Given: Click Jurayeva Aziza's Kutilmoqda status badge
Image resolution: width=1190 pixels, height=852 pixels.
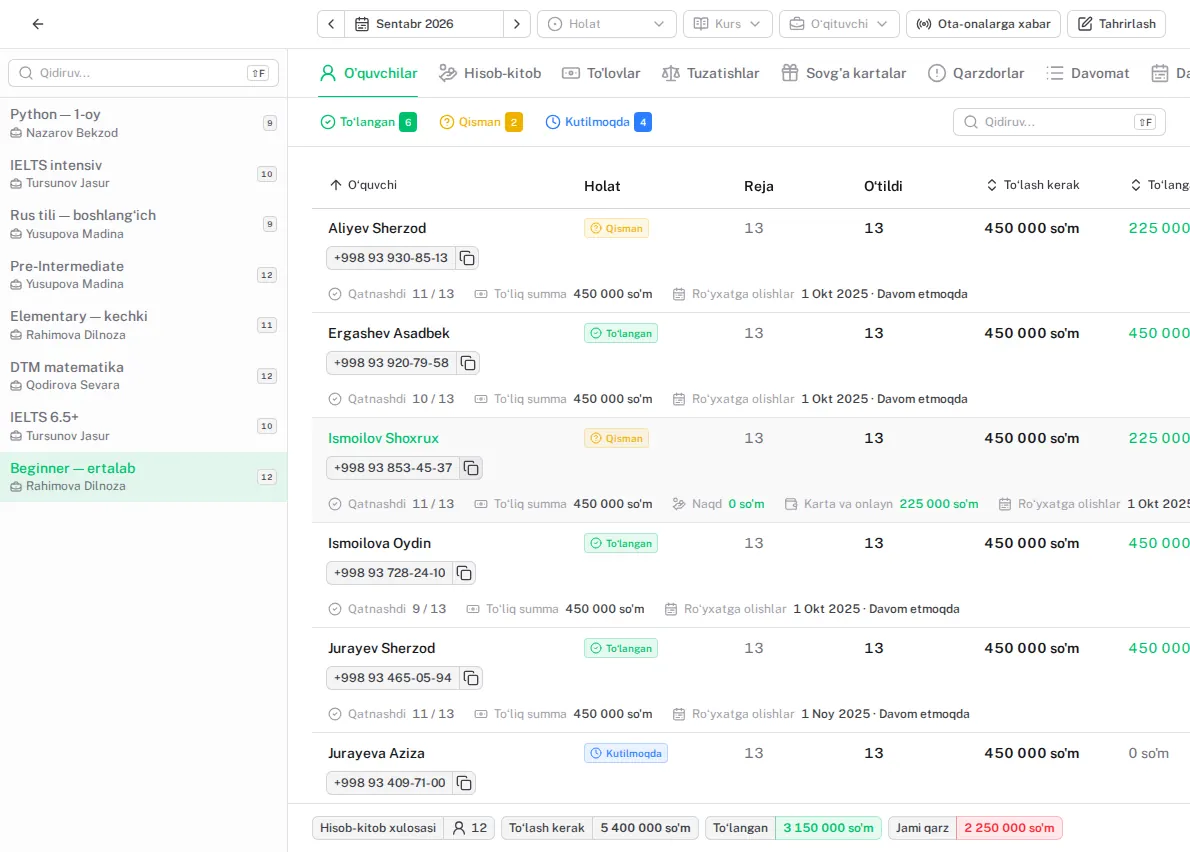Looking at the screenshot, I should 626,753.
